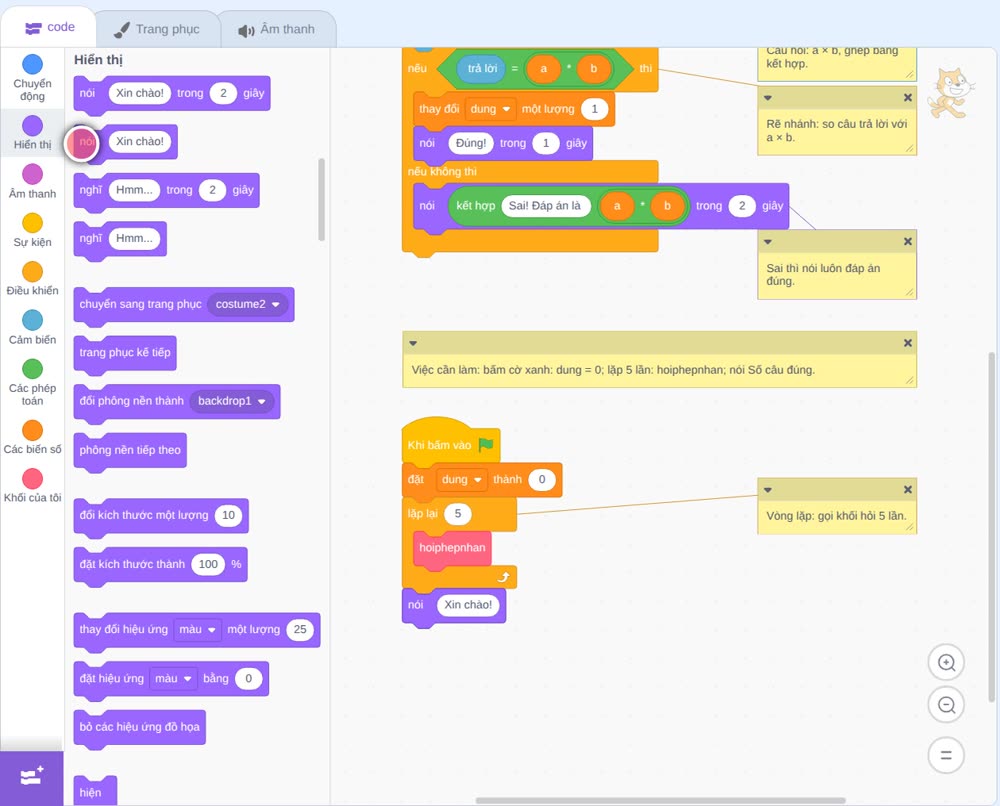Select the Các phép toán category circle

point(33,369)
